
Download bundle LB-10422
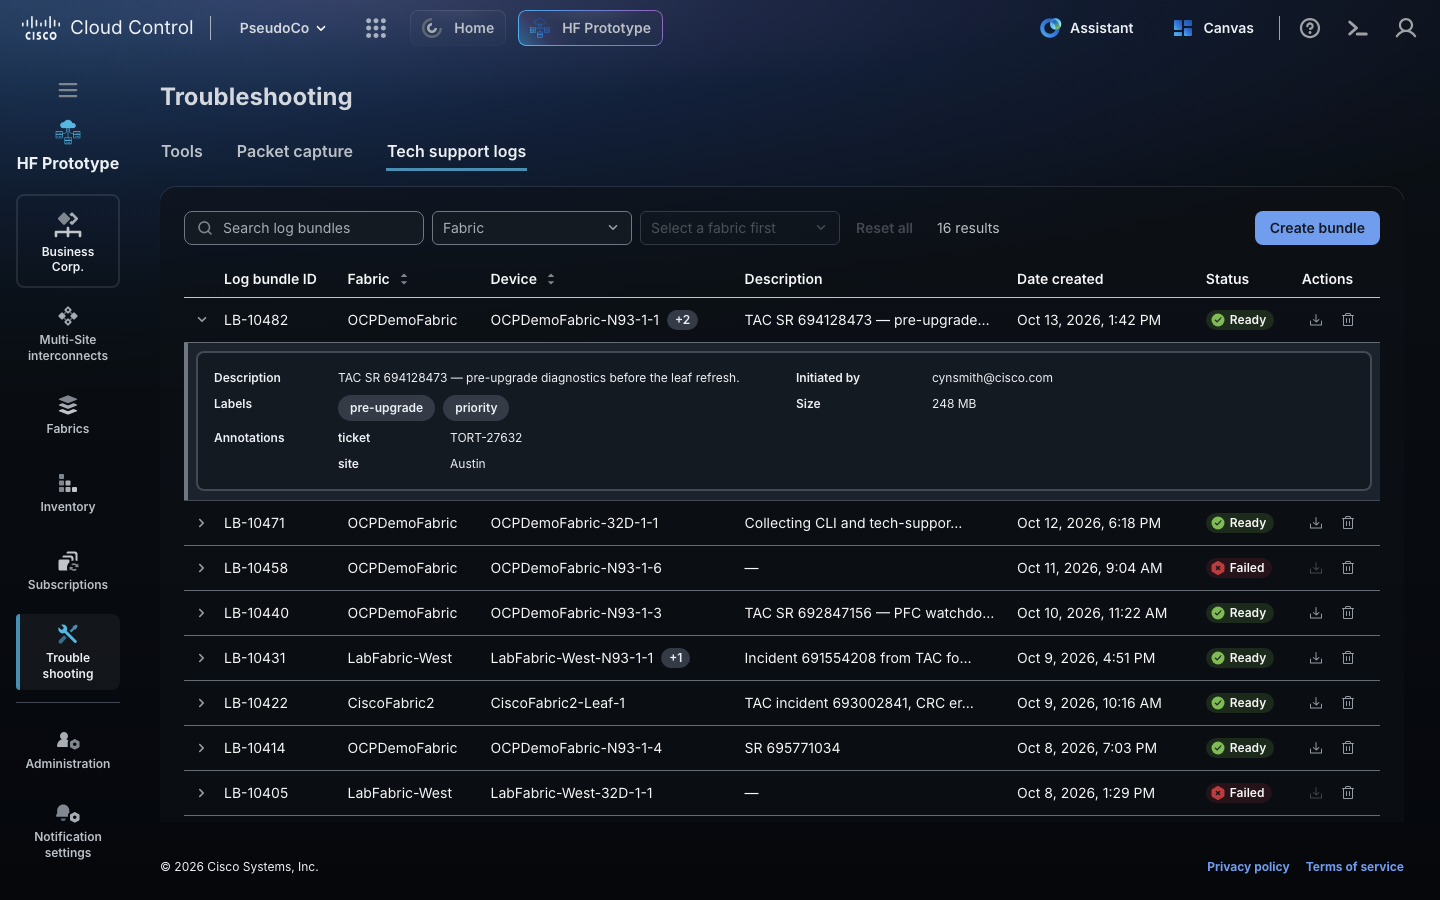(x=1316, y=703)
